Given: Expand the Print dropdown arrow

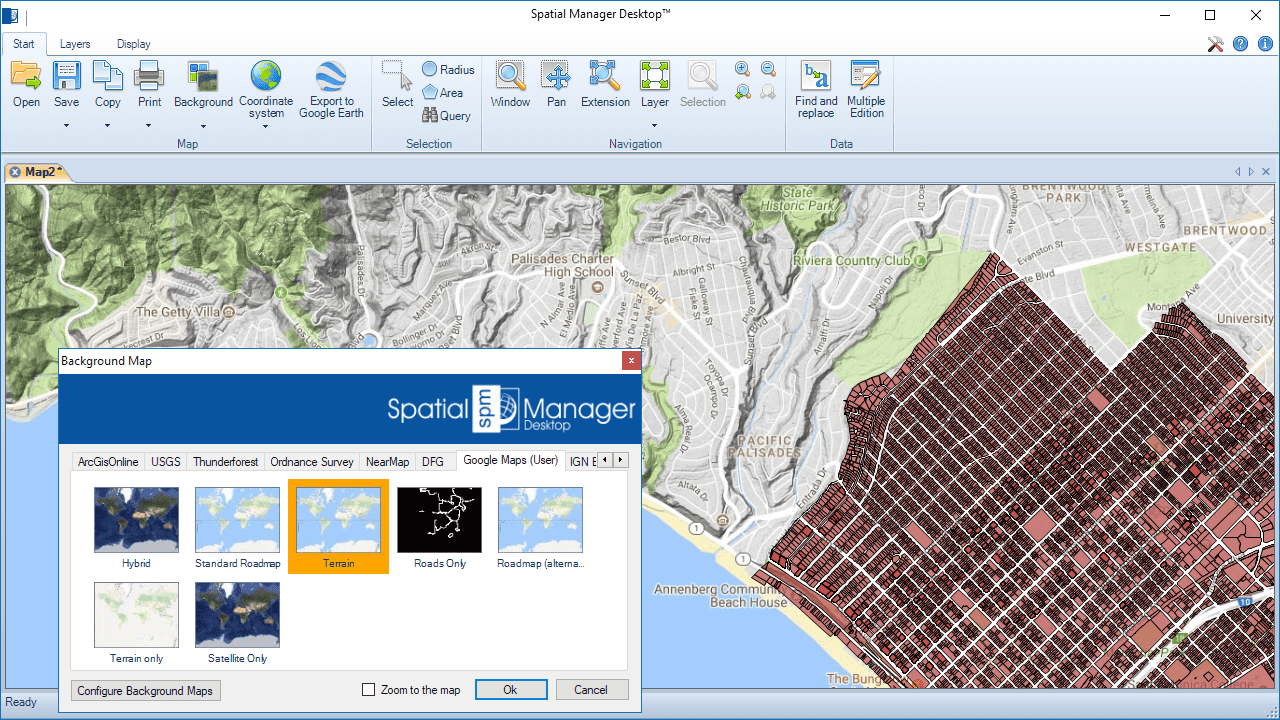Looking at the screenshot, I should [x=149, y=126].
